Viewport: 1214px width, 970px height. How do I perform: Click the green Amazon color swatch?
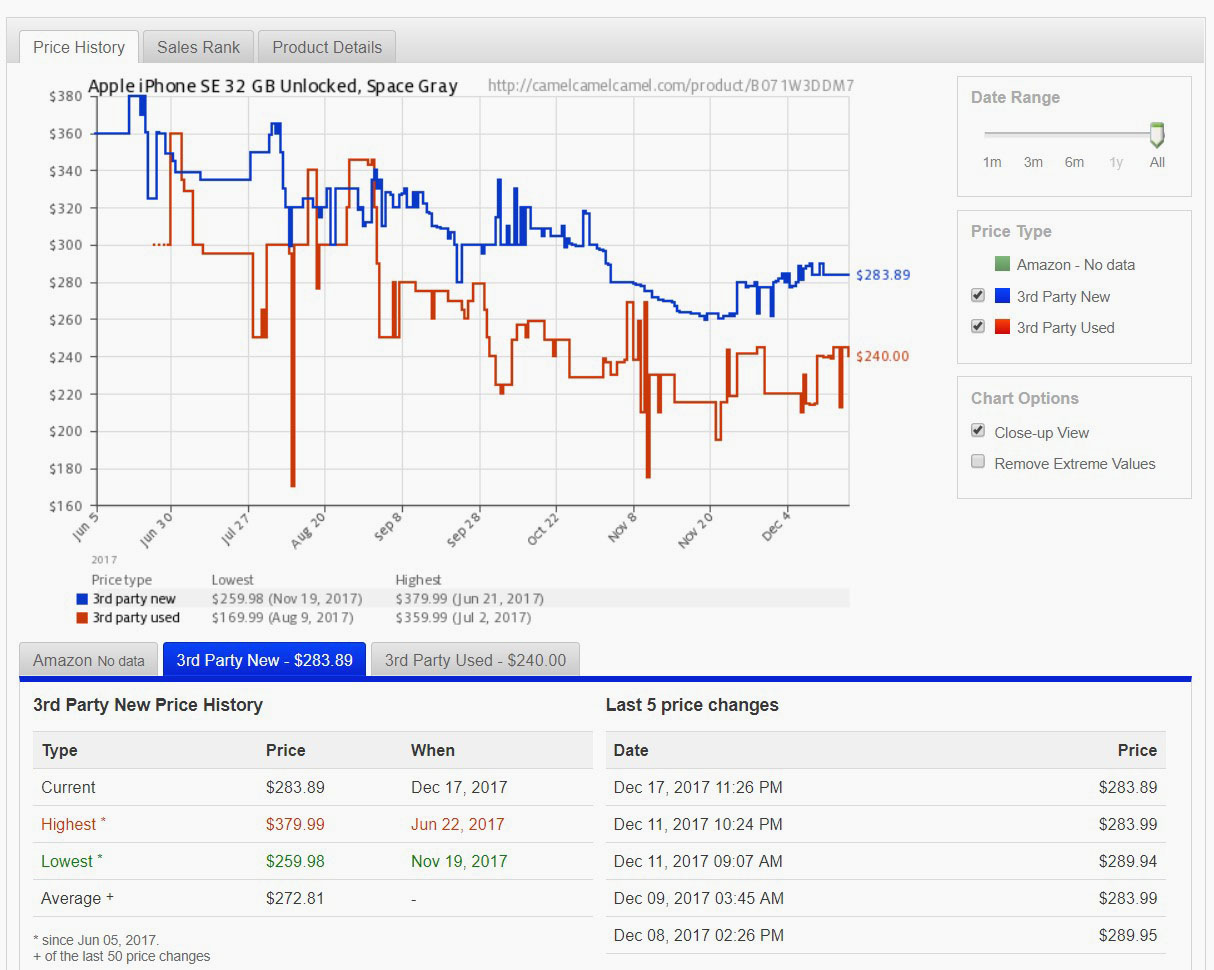pos(1002,265)
